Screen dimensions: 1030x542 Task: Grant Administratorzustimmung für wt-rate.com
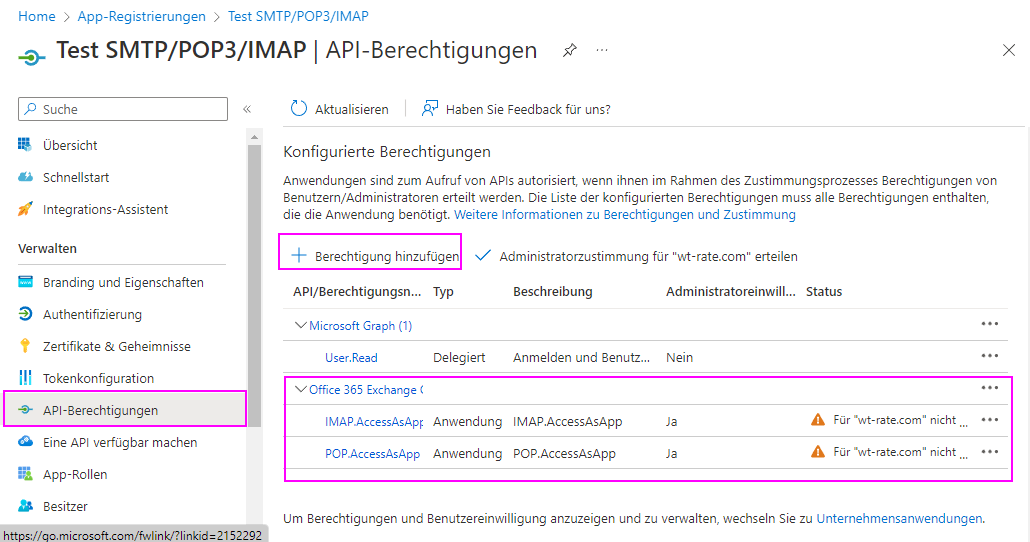tap(636, 256)
